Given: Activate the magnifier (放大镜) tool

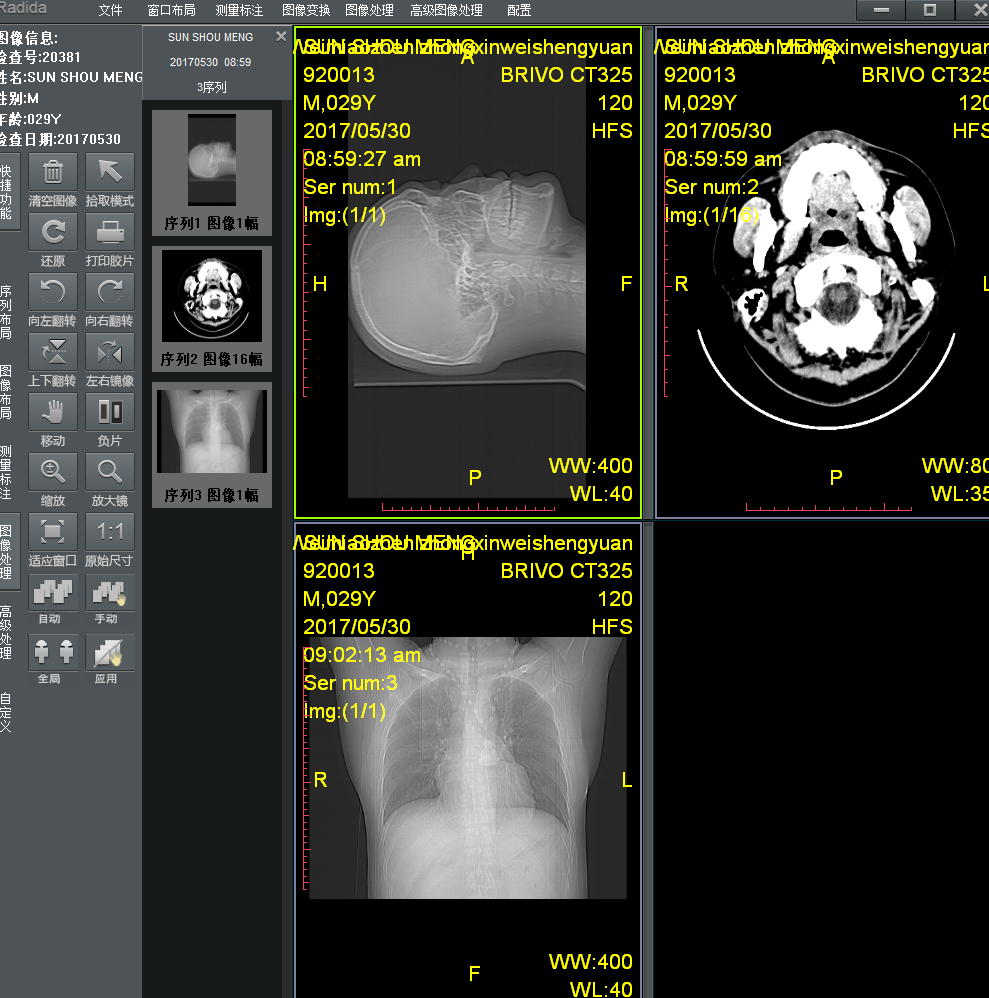Looking at the screenshot, I should [x=109, y=471].
